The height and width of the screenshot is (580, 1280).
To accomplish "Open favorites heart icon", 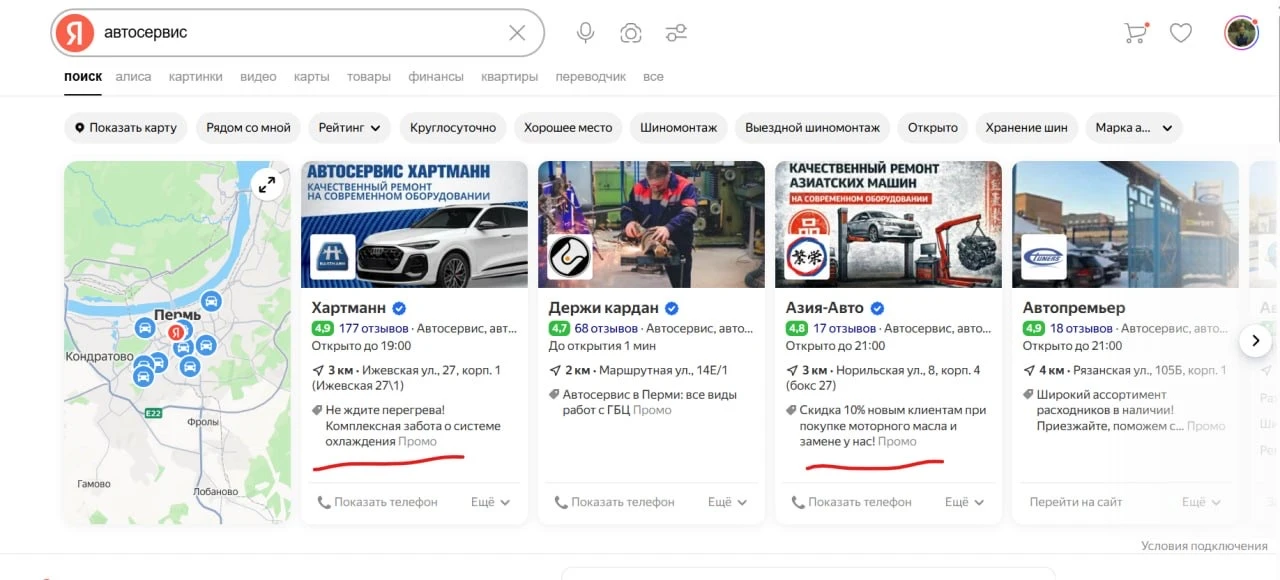I will point(1181,33).
